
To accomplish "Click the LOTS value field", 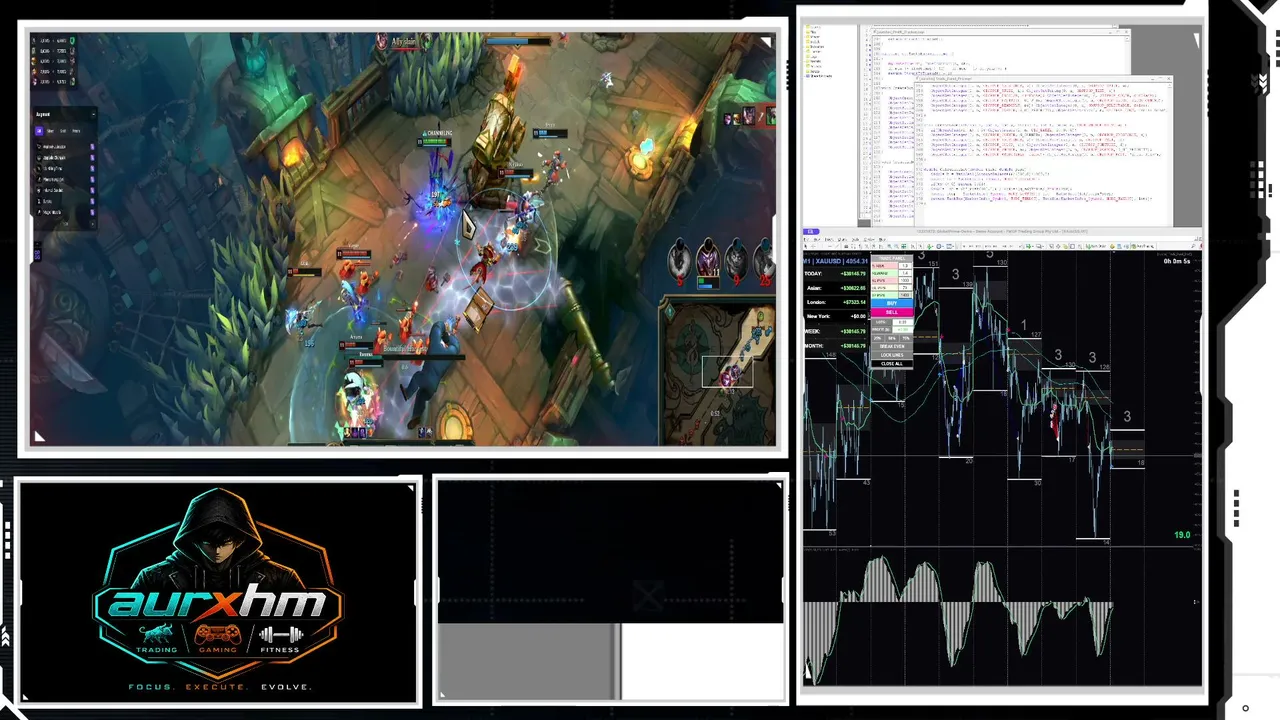I will click(x=903, y=322).
